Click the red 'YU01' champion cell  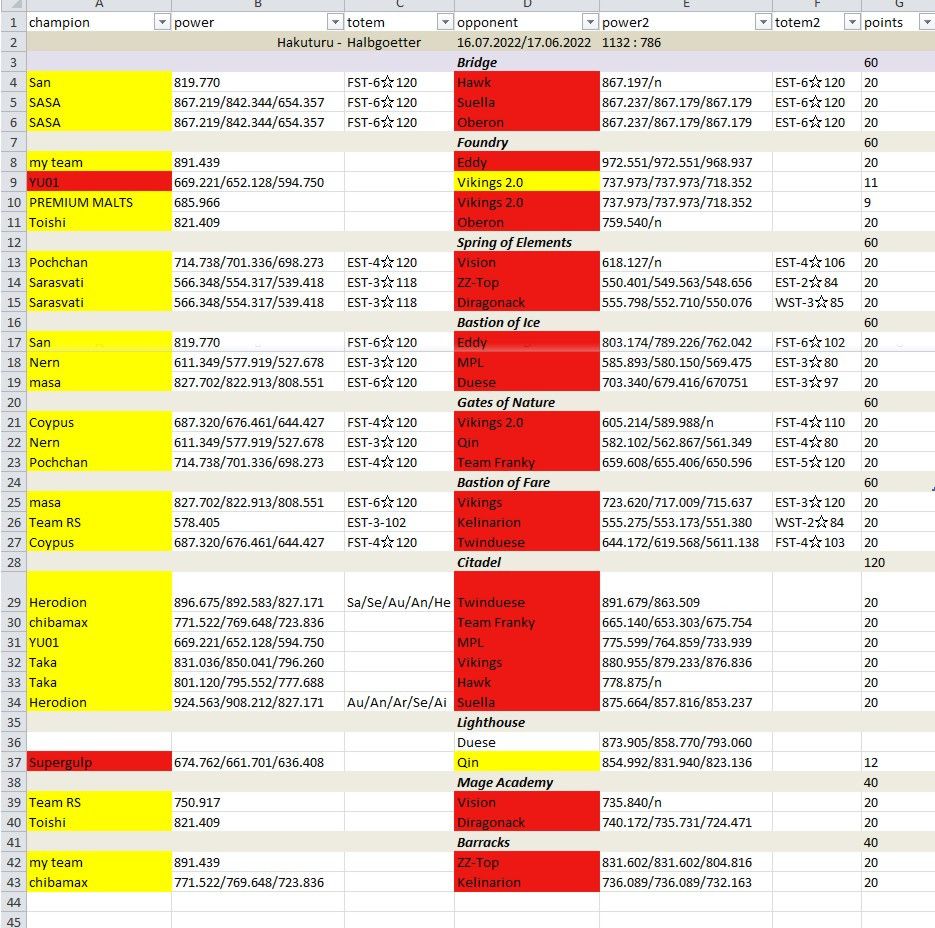point(99,182)
